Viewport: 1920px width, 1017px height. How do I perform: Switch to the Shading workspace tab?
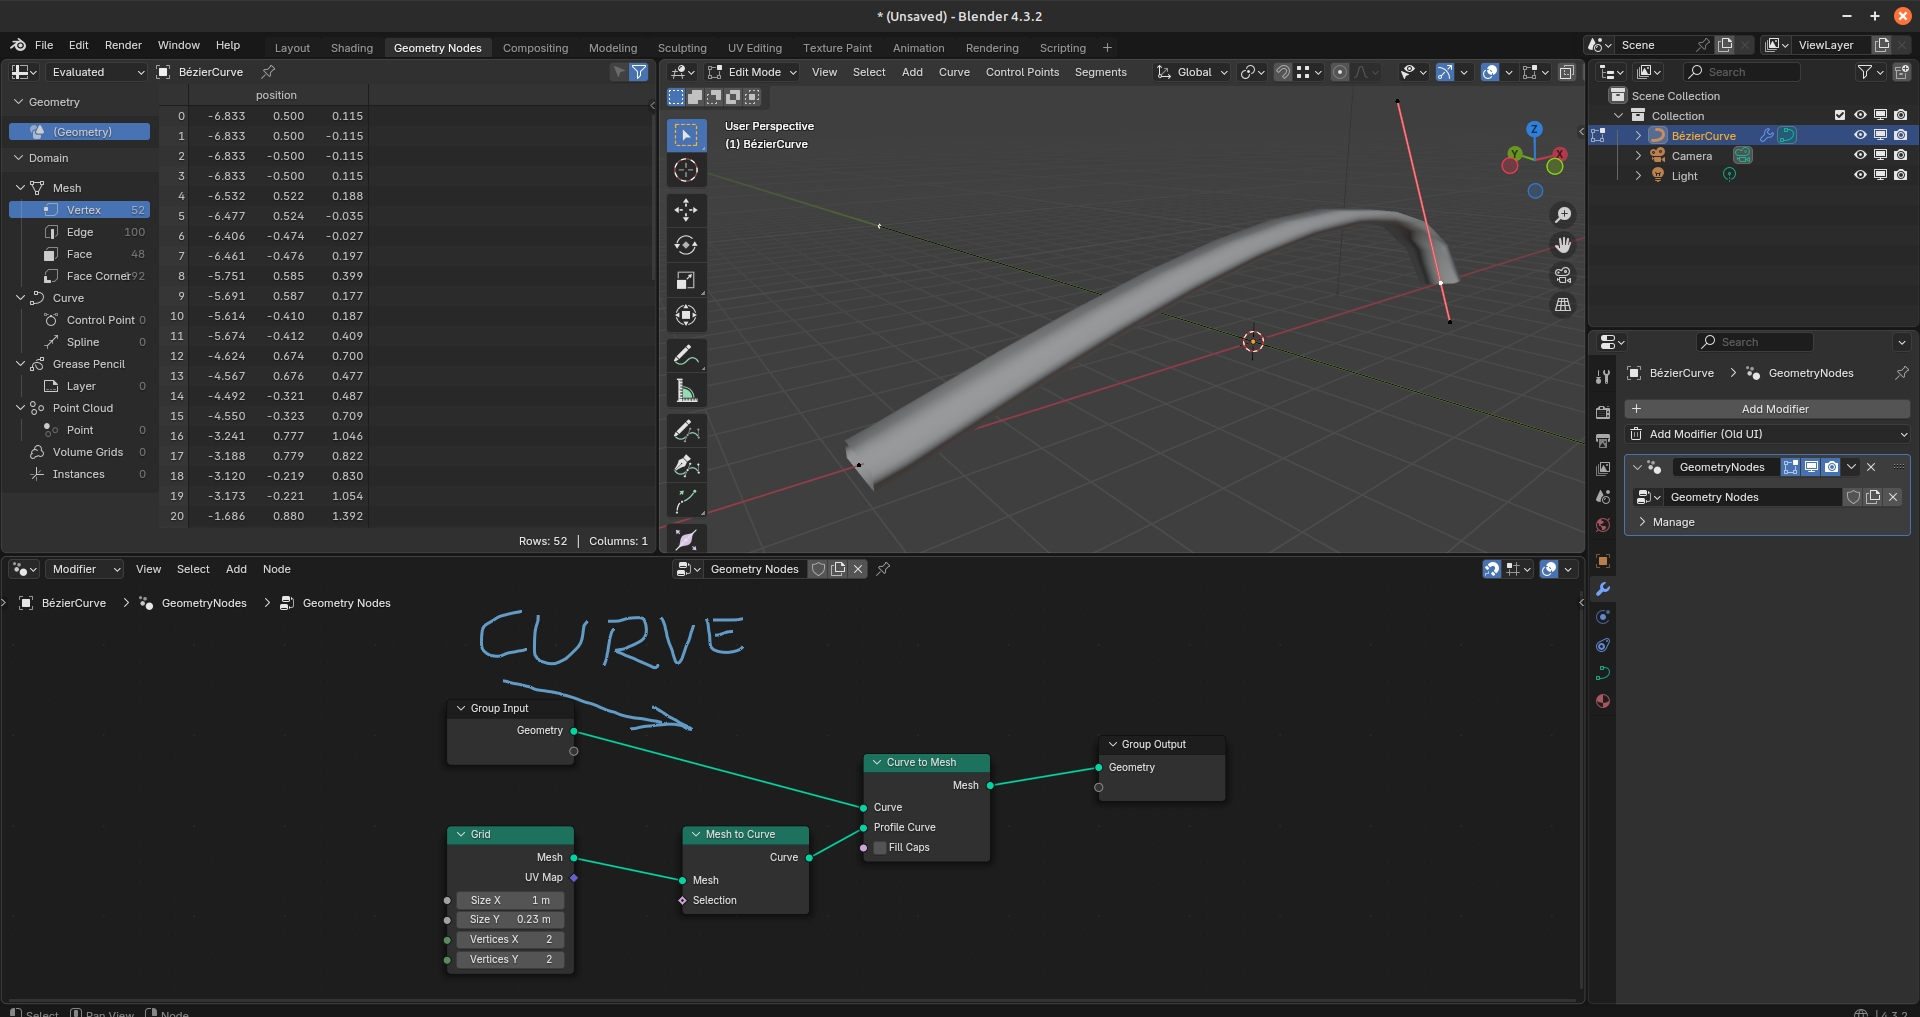click(x=351, y=48)
